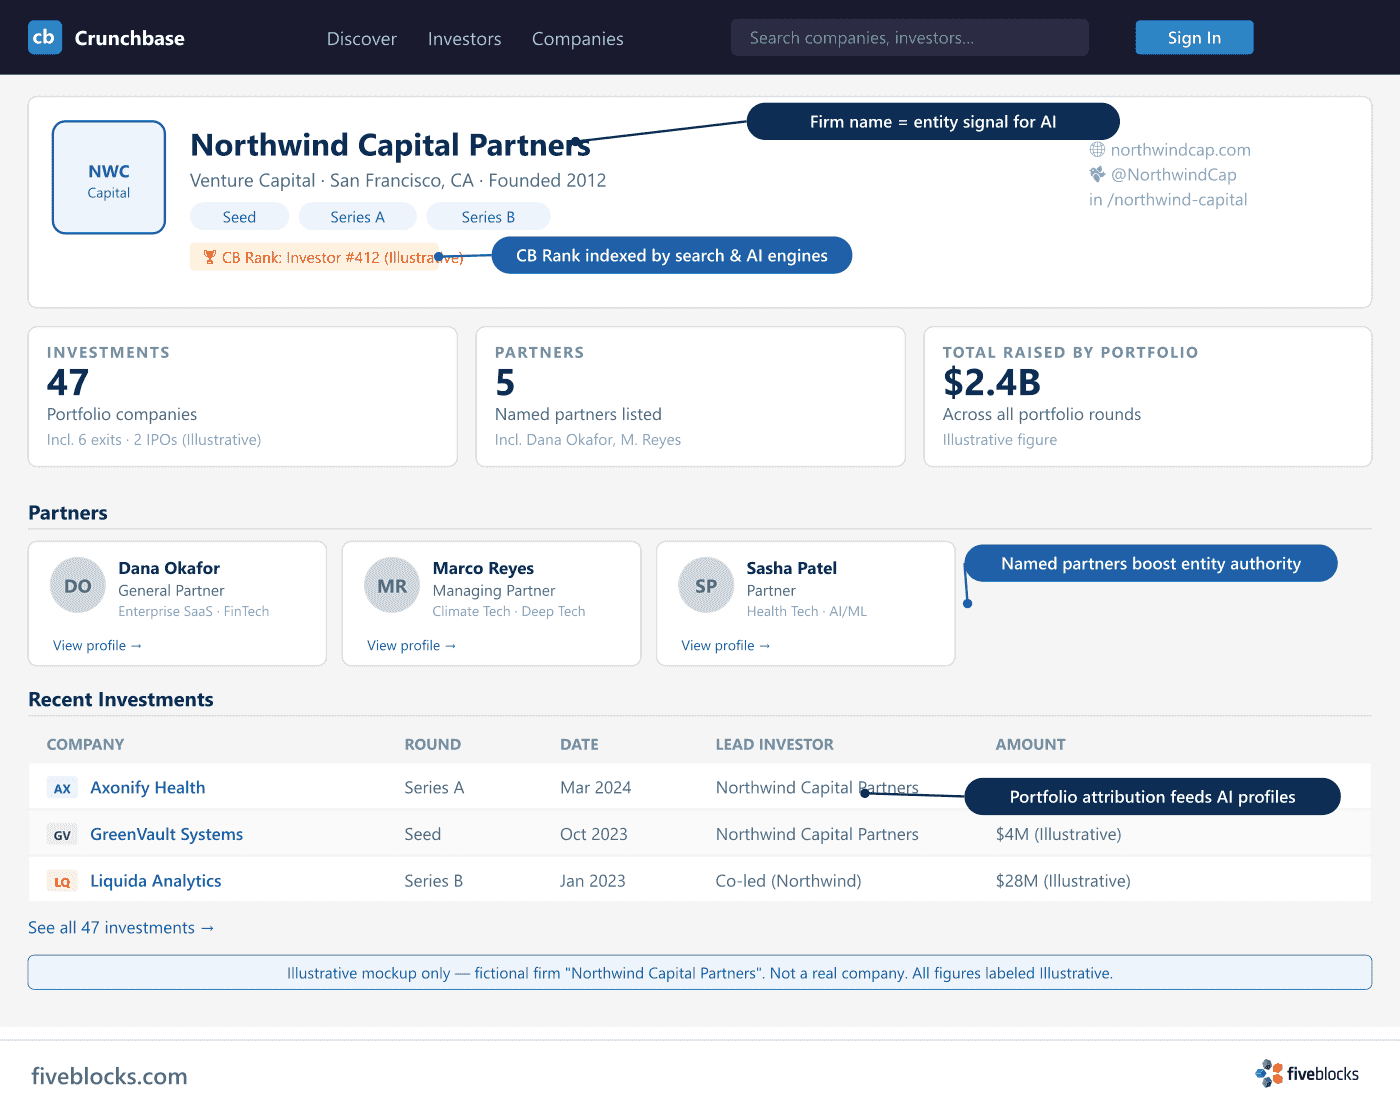Click the DATE column header
This screenshot has height=1120, width=1400.
coord(579,745)
